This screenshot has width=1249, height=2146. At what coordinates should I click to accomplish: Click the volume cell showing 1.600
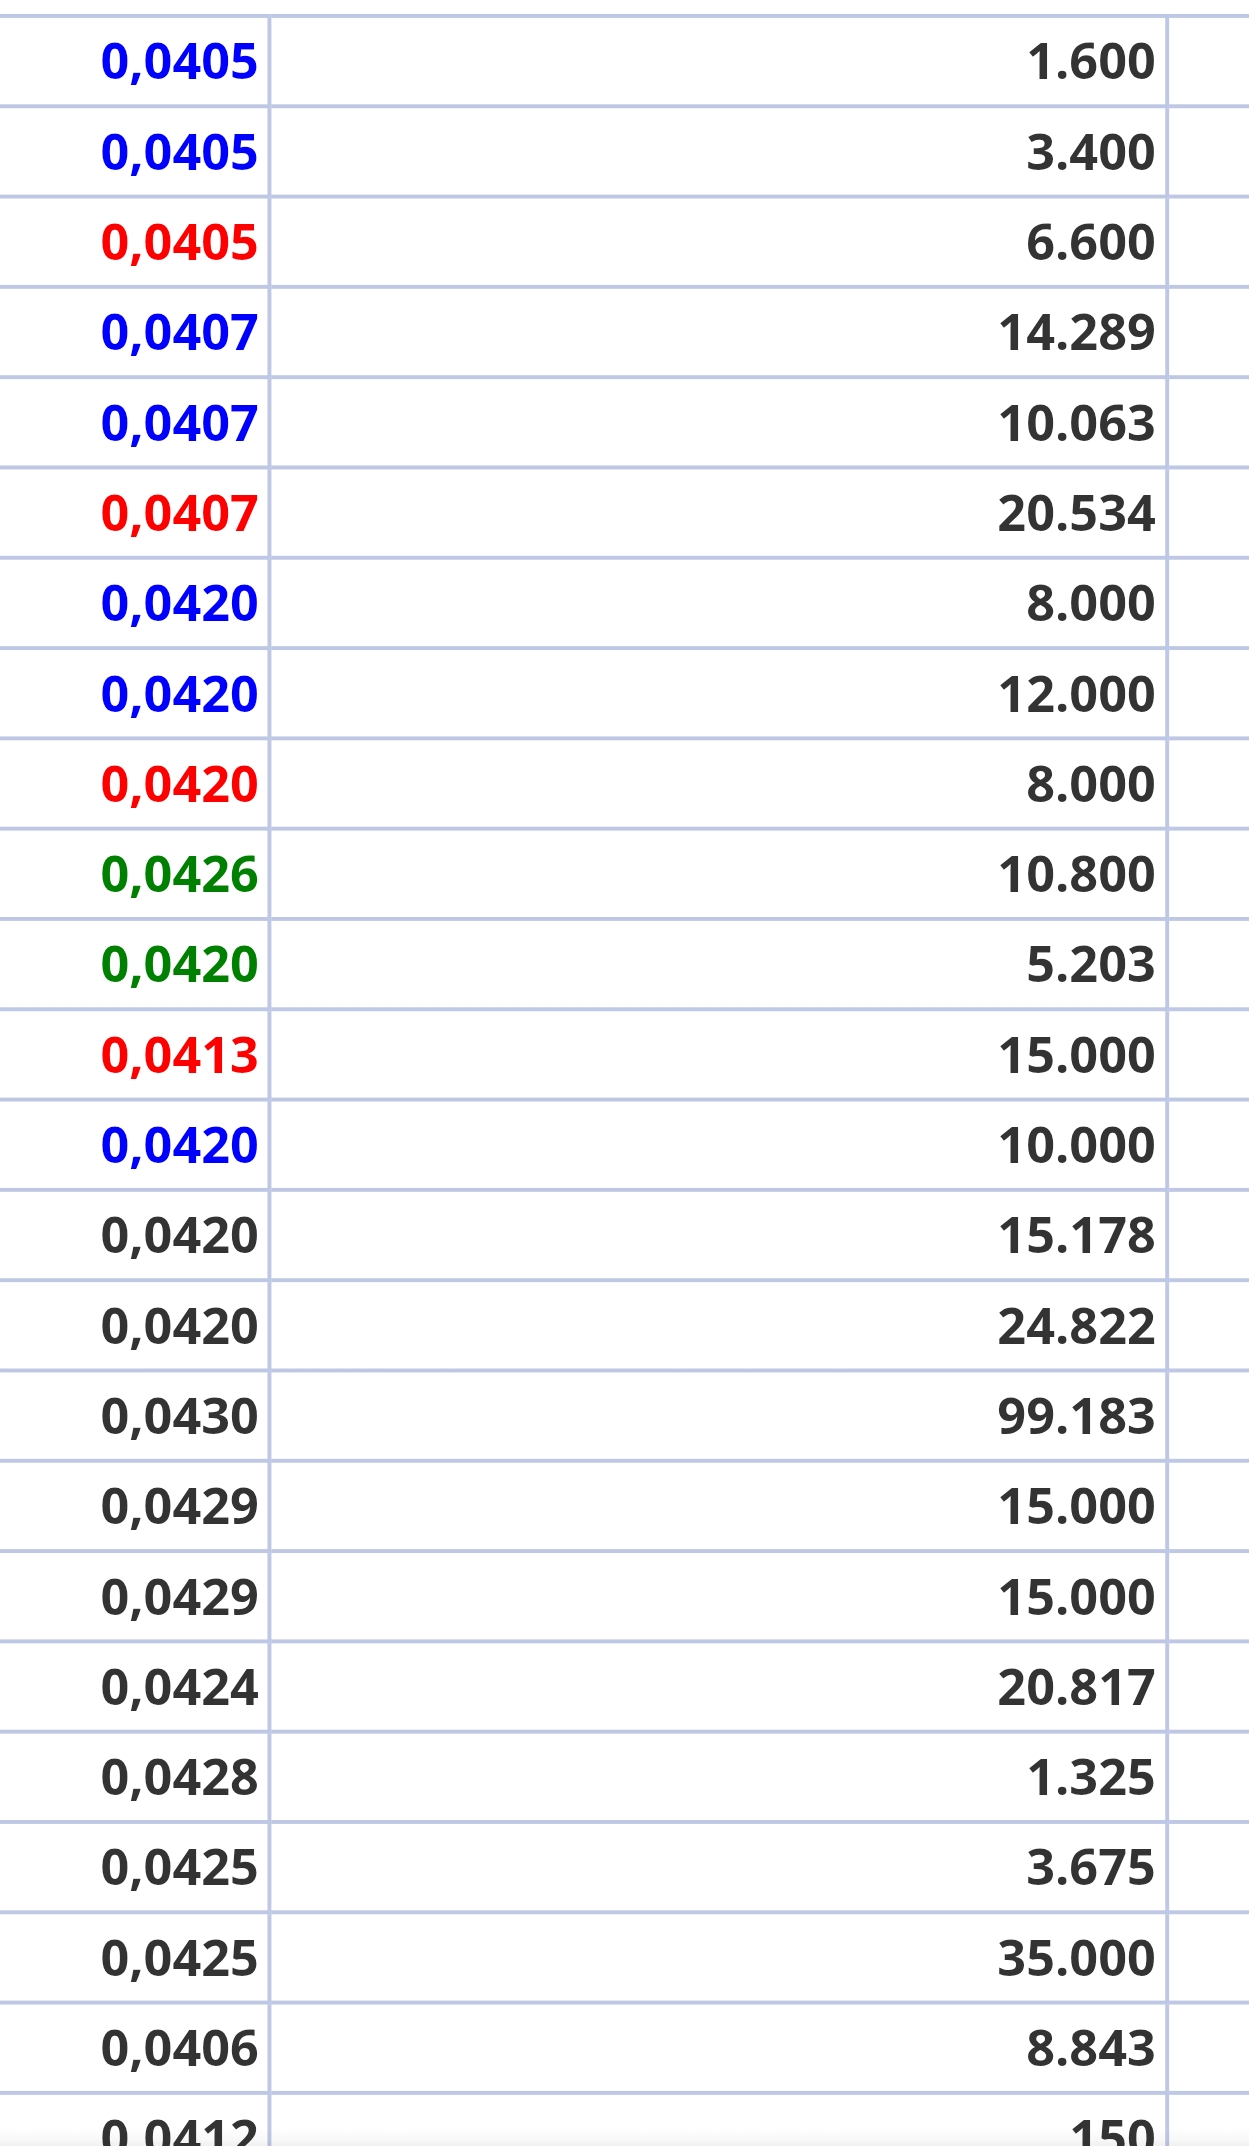point(1090,62)
